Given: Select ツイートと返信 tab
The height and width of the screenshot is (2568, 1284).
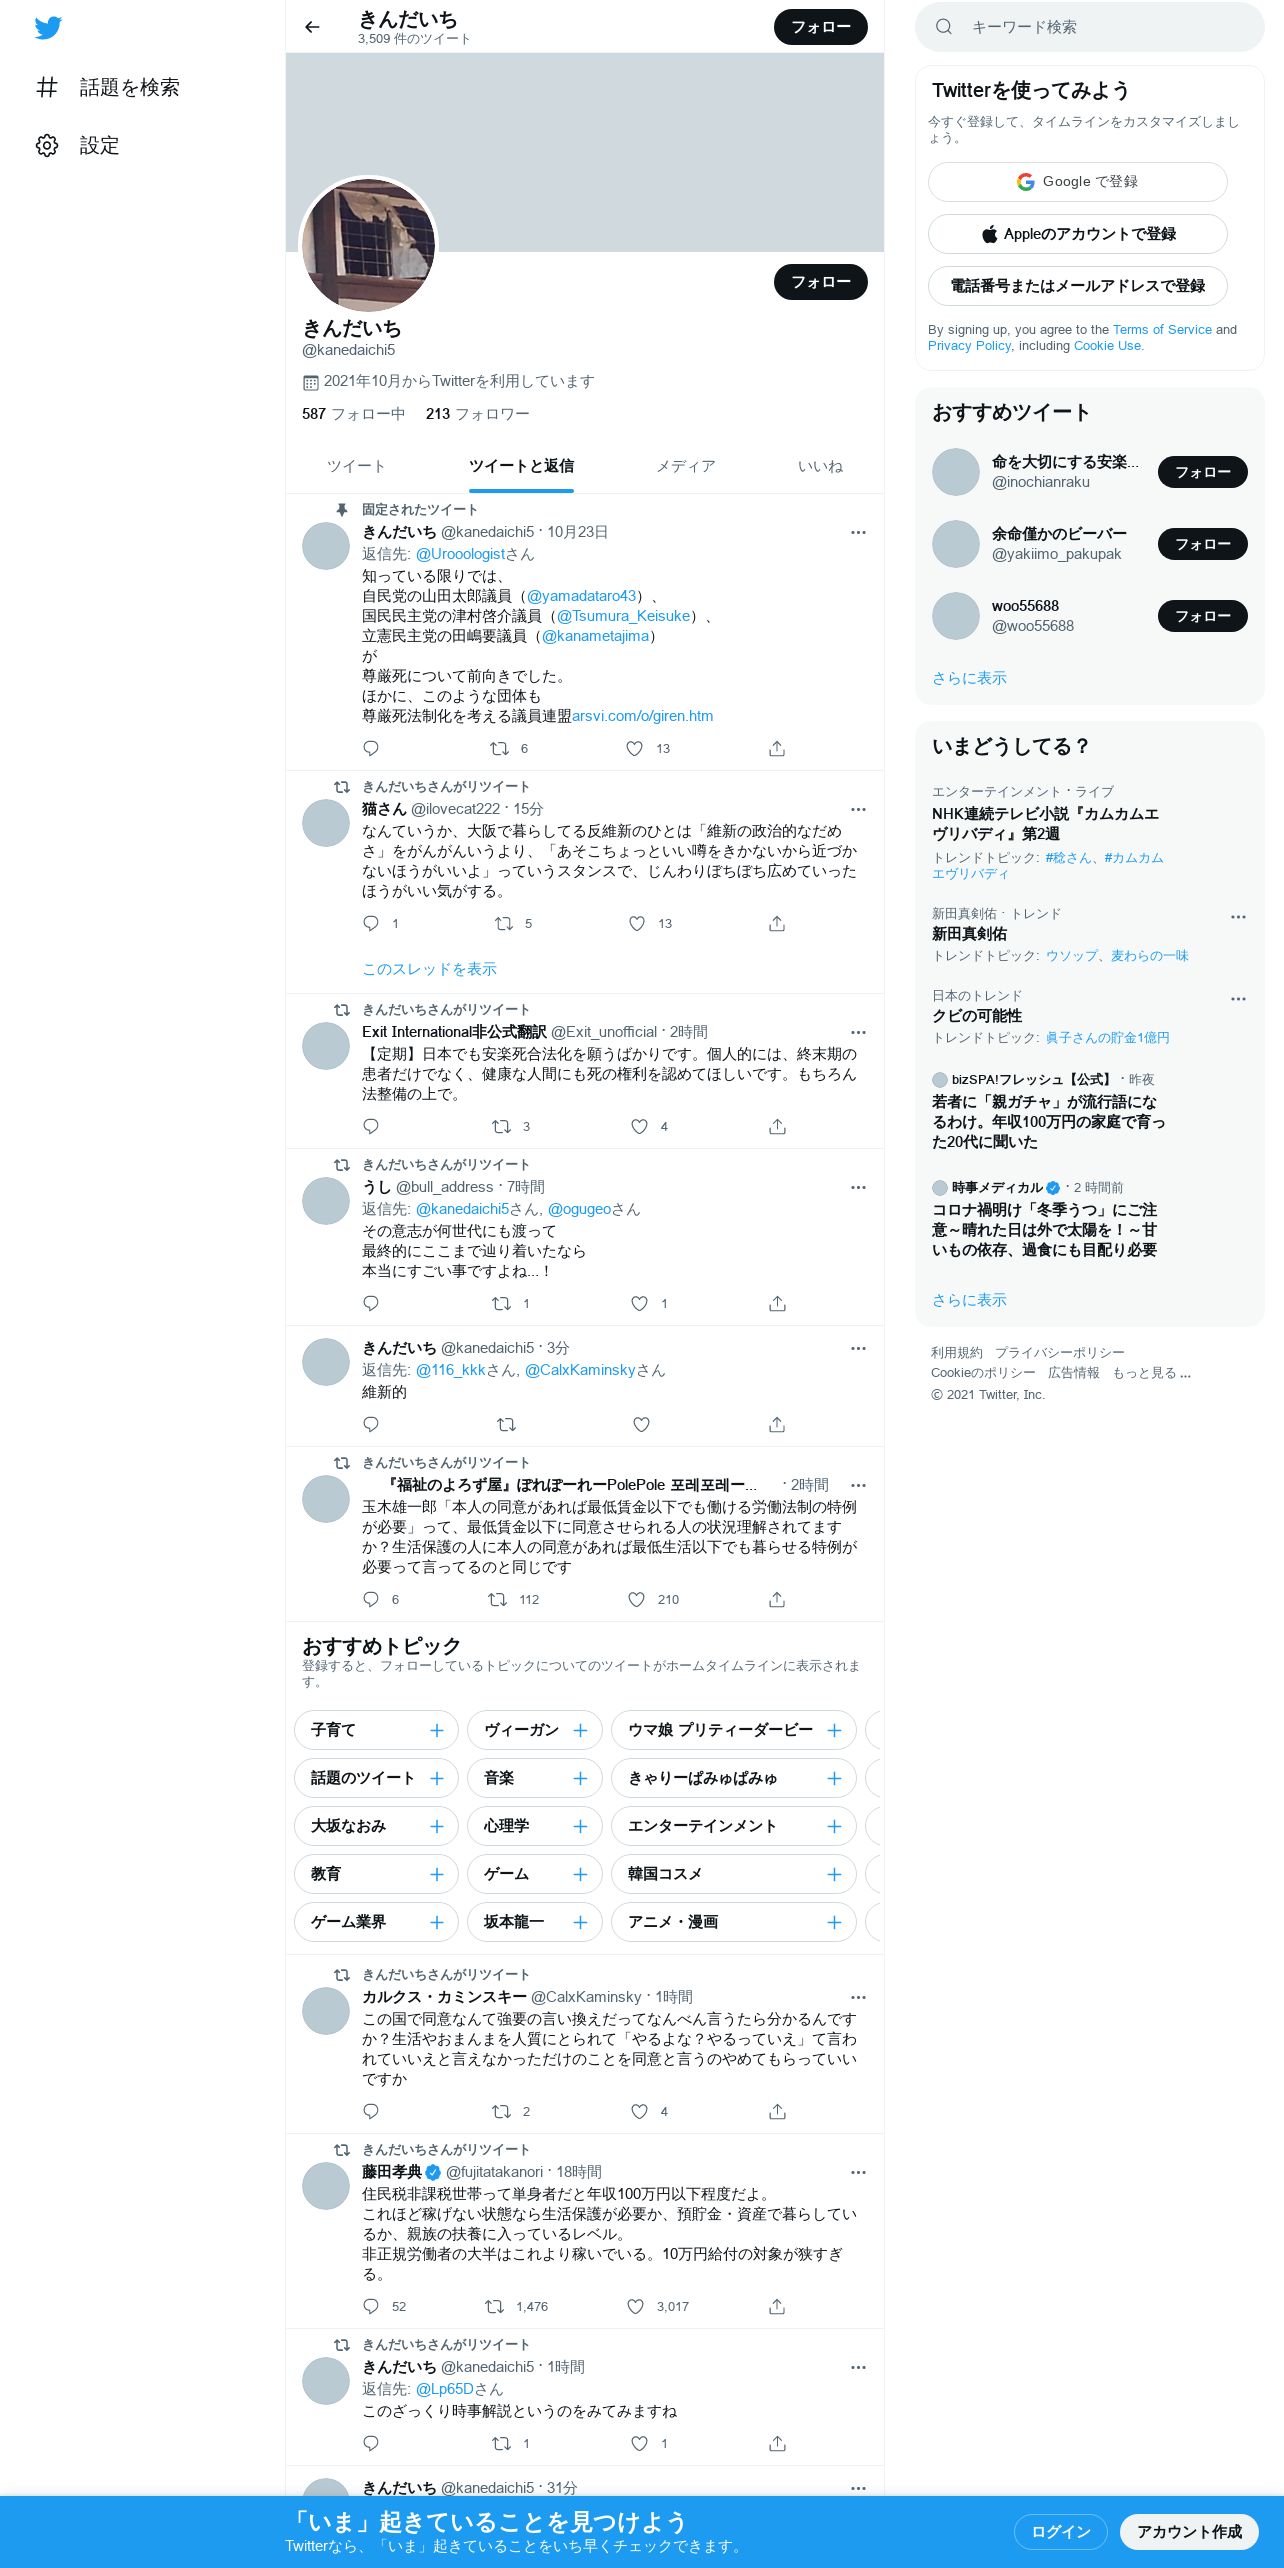Looking at the screenshot, I should tap(521, 466).
